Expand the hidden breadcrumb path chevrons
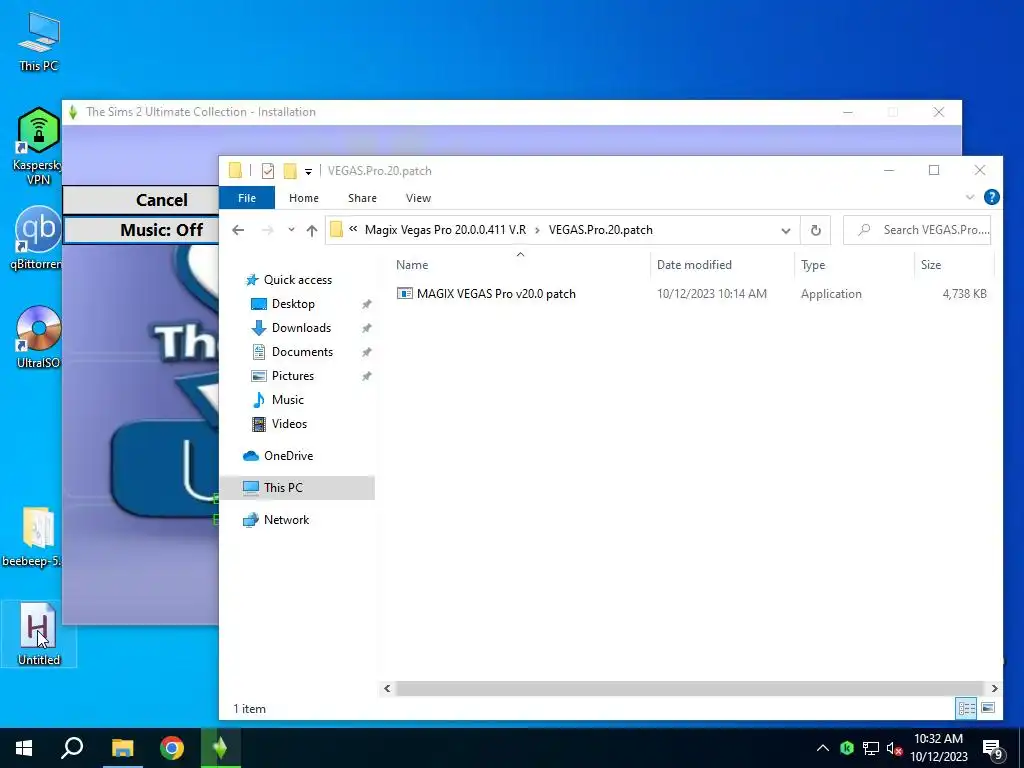Image resolution: width=1024 pixels, height=768 pixels. [353, 229]
